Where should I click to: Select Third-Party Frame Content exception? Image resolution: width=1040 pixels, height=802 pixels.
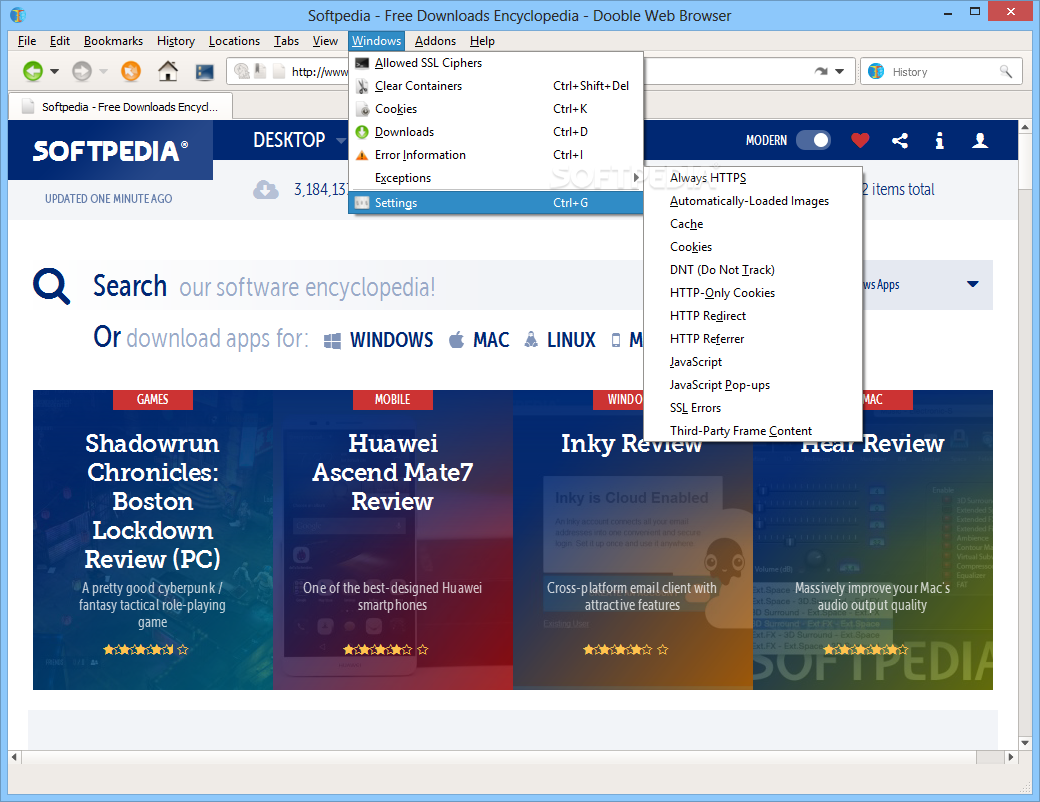753,431
